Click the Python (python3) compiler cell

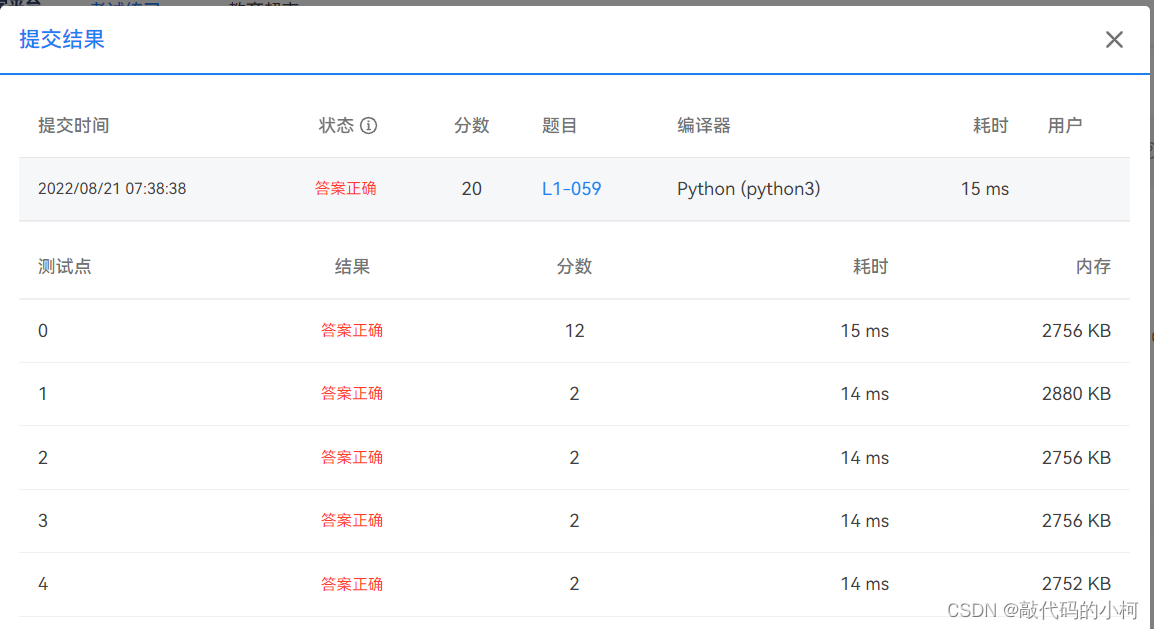(748, 188)
